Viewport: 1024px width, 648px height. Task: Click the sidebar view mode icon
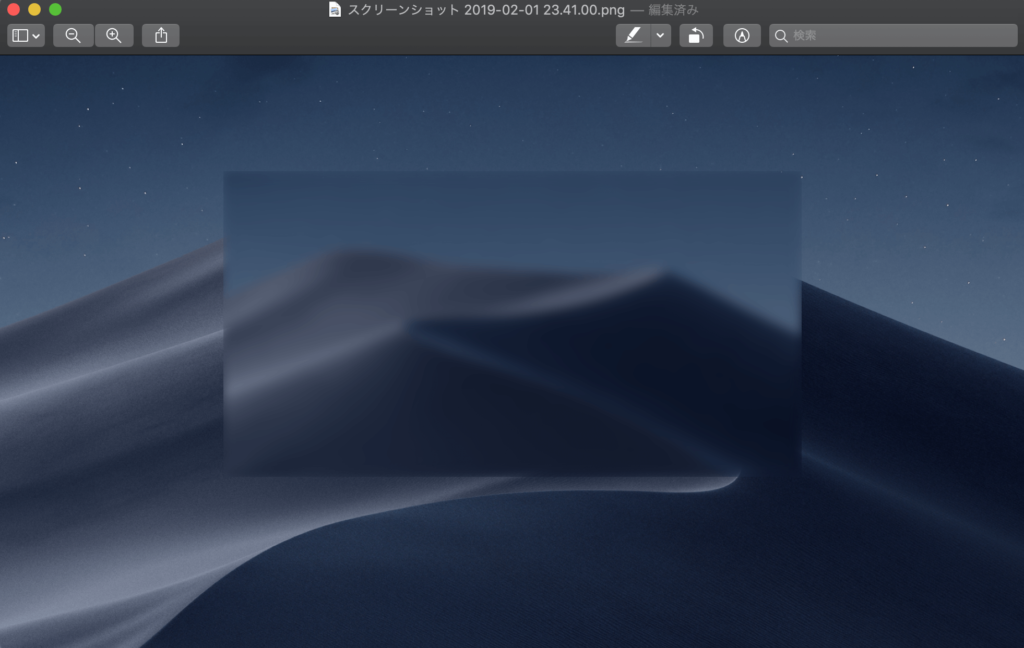pos(20,36)
